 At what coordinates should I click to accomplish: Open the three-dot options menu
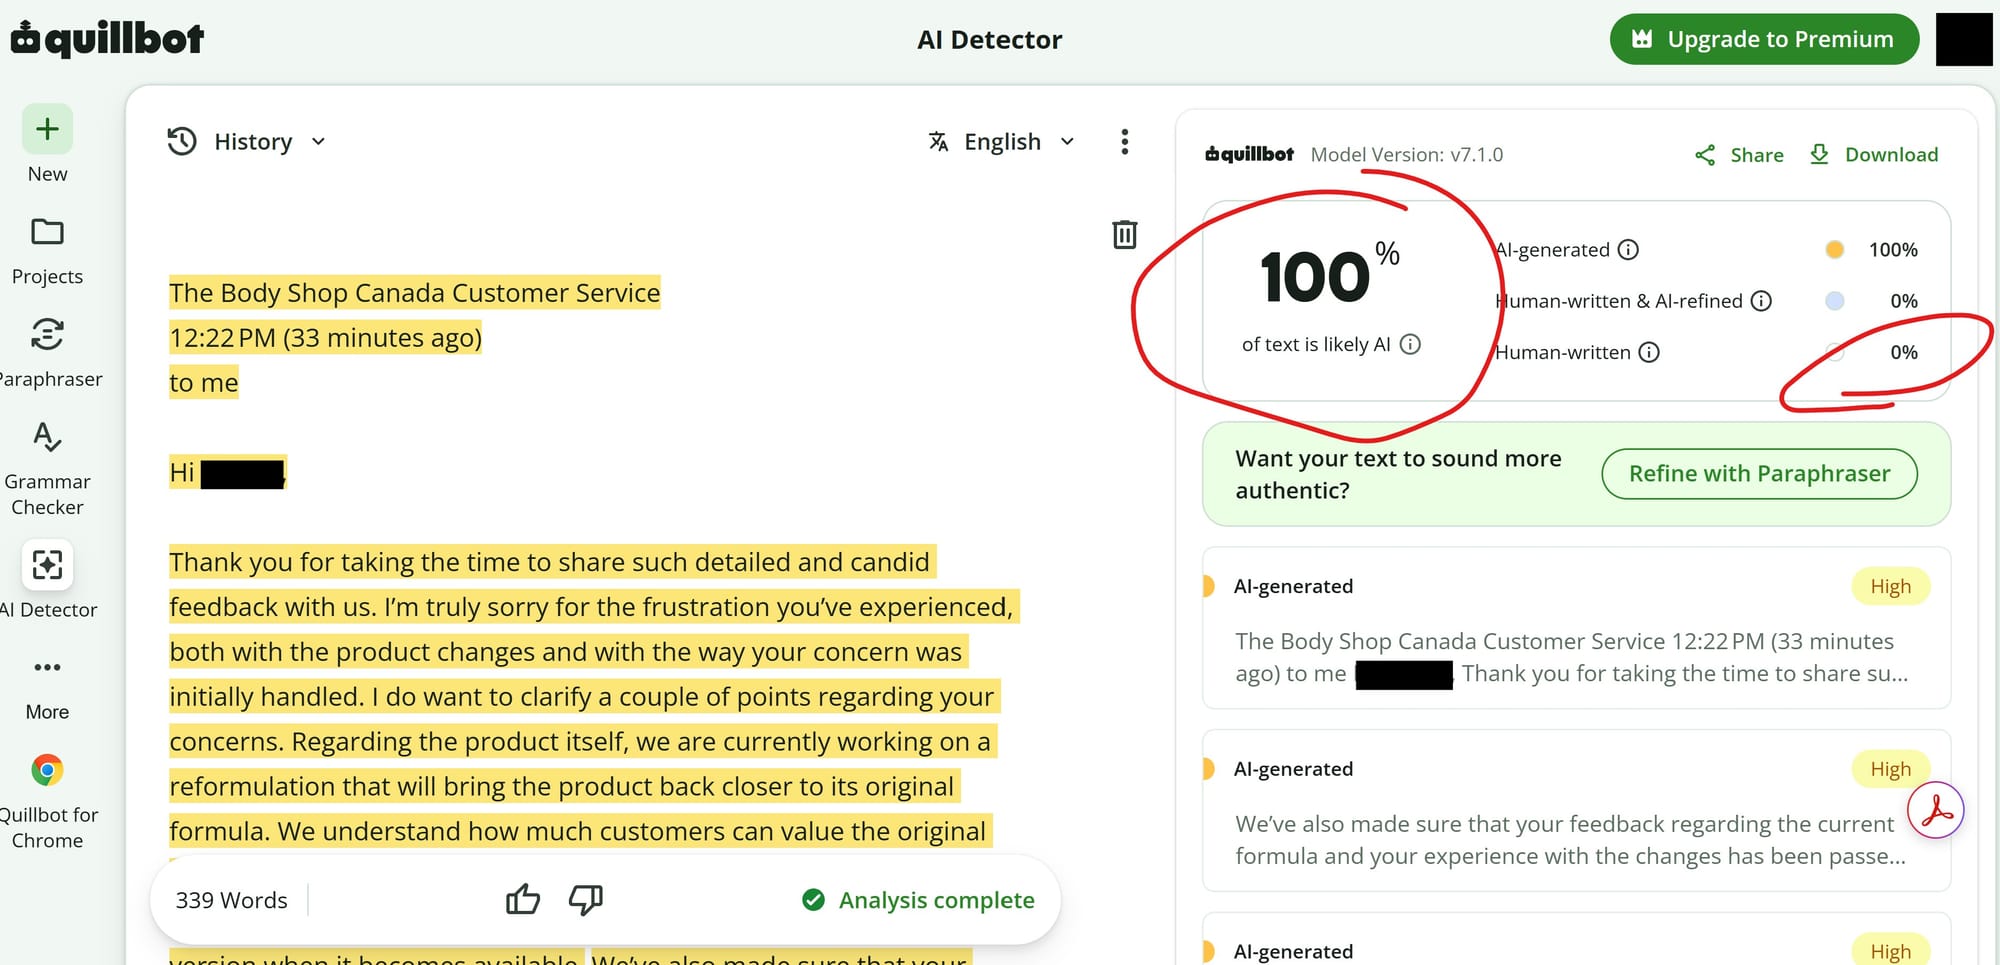point(1125,142)
